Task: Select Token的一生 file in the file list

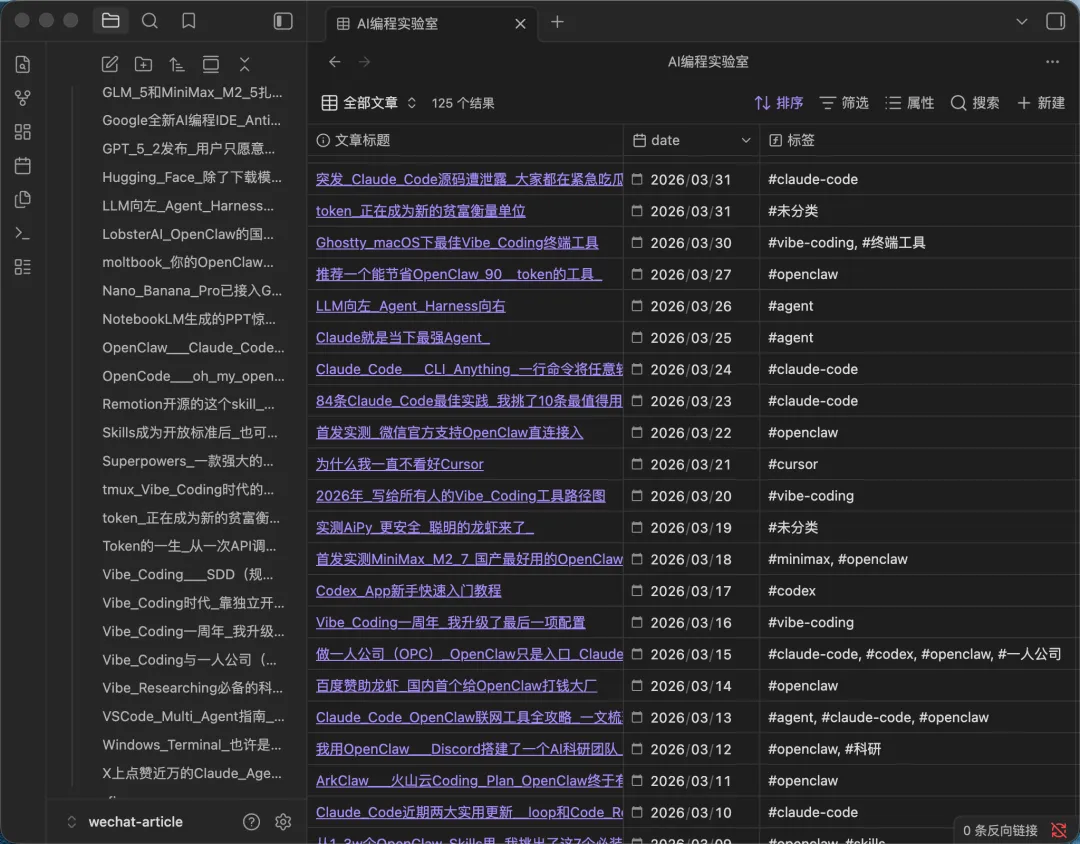Action: click(x=188, y=546)
